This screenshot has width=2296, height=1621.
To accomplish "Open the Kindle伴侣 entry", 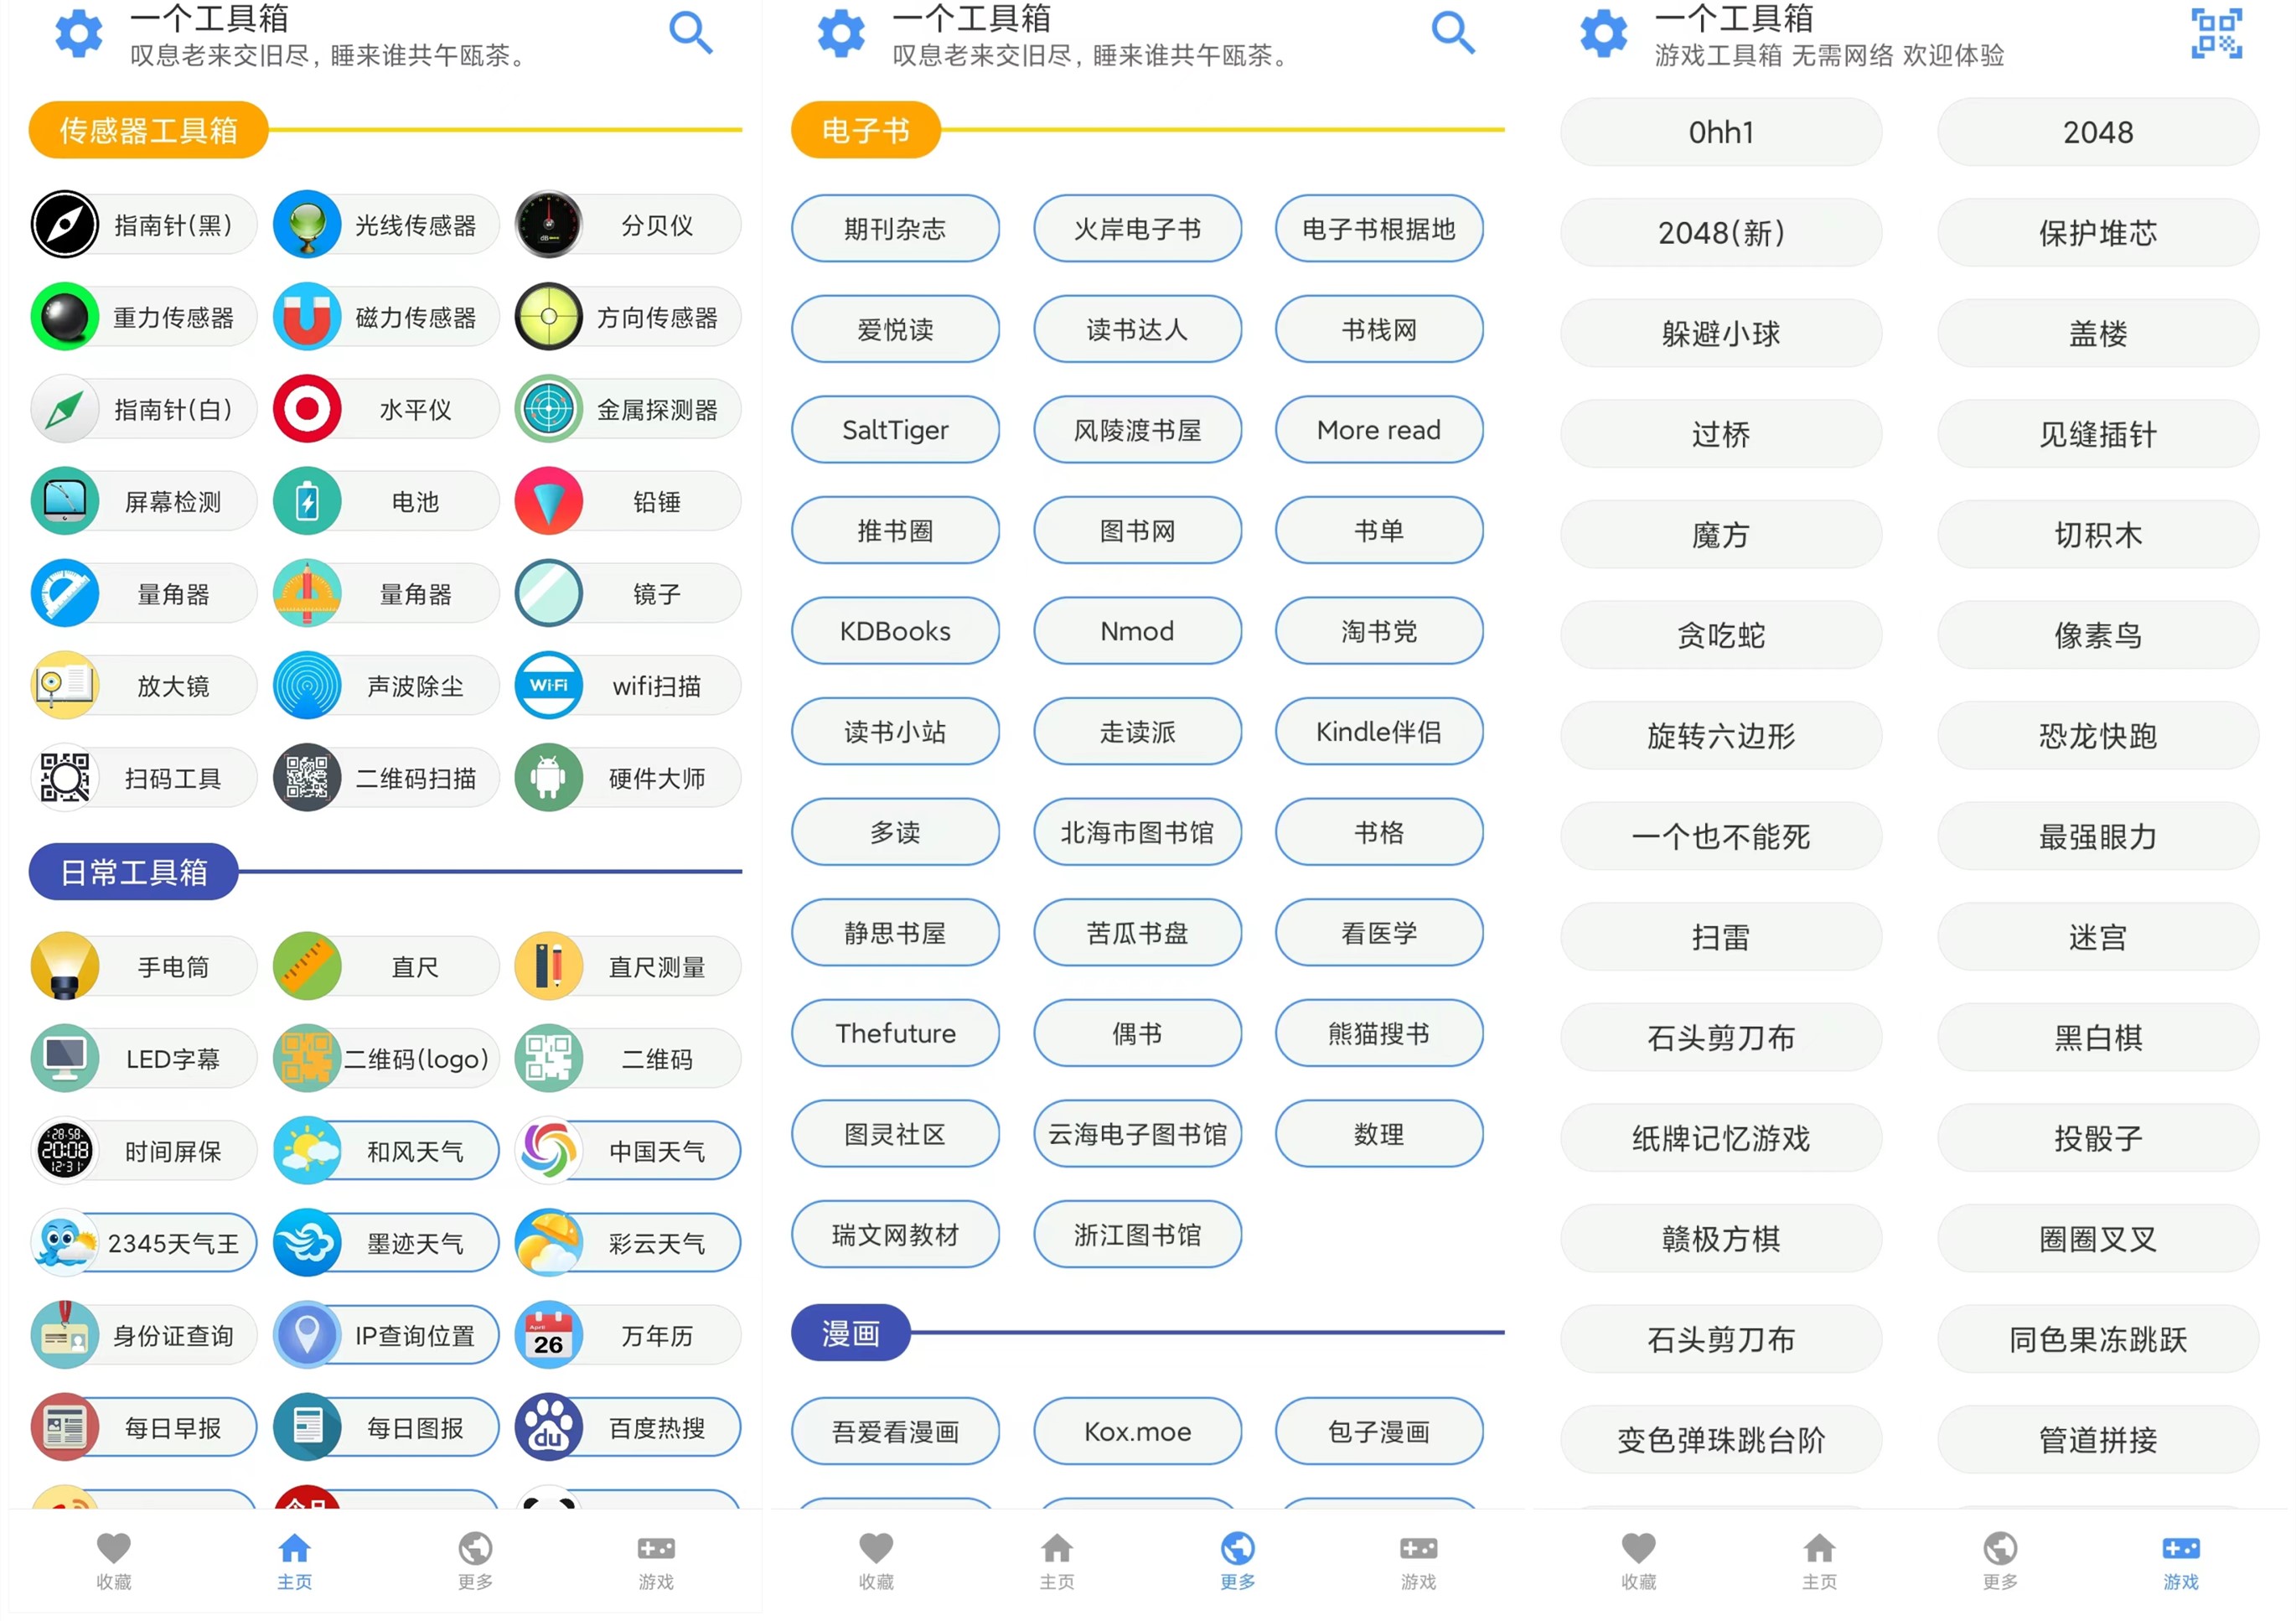I will pos(1379,731).
